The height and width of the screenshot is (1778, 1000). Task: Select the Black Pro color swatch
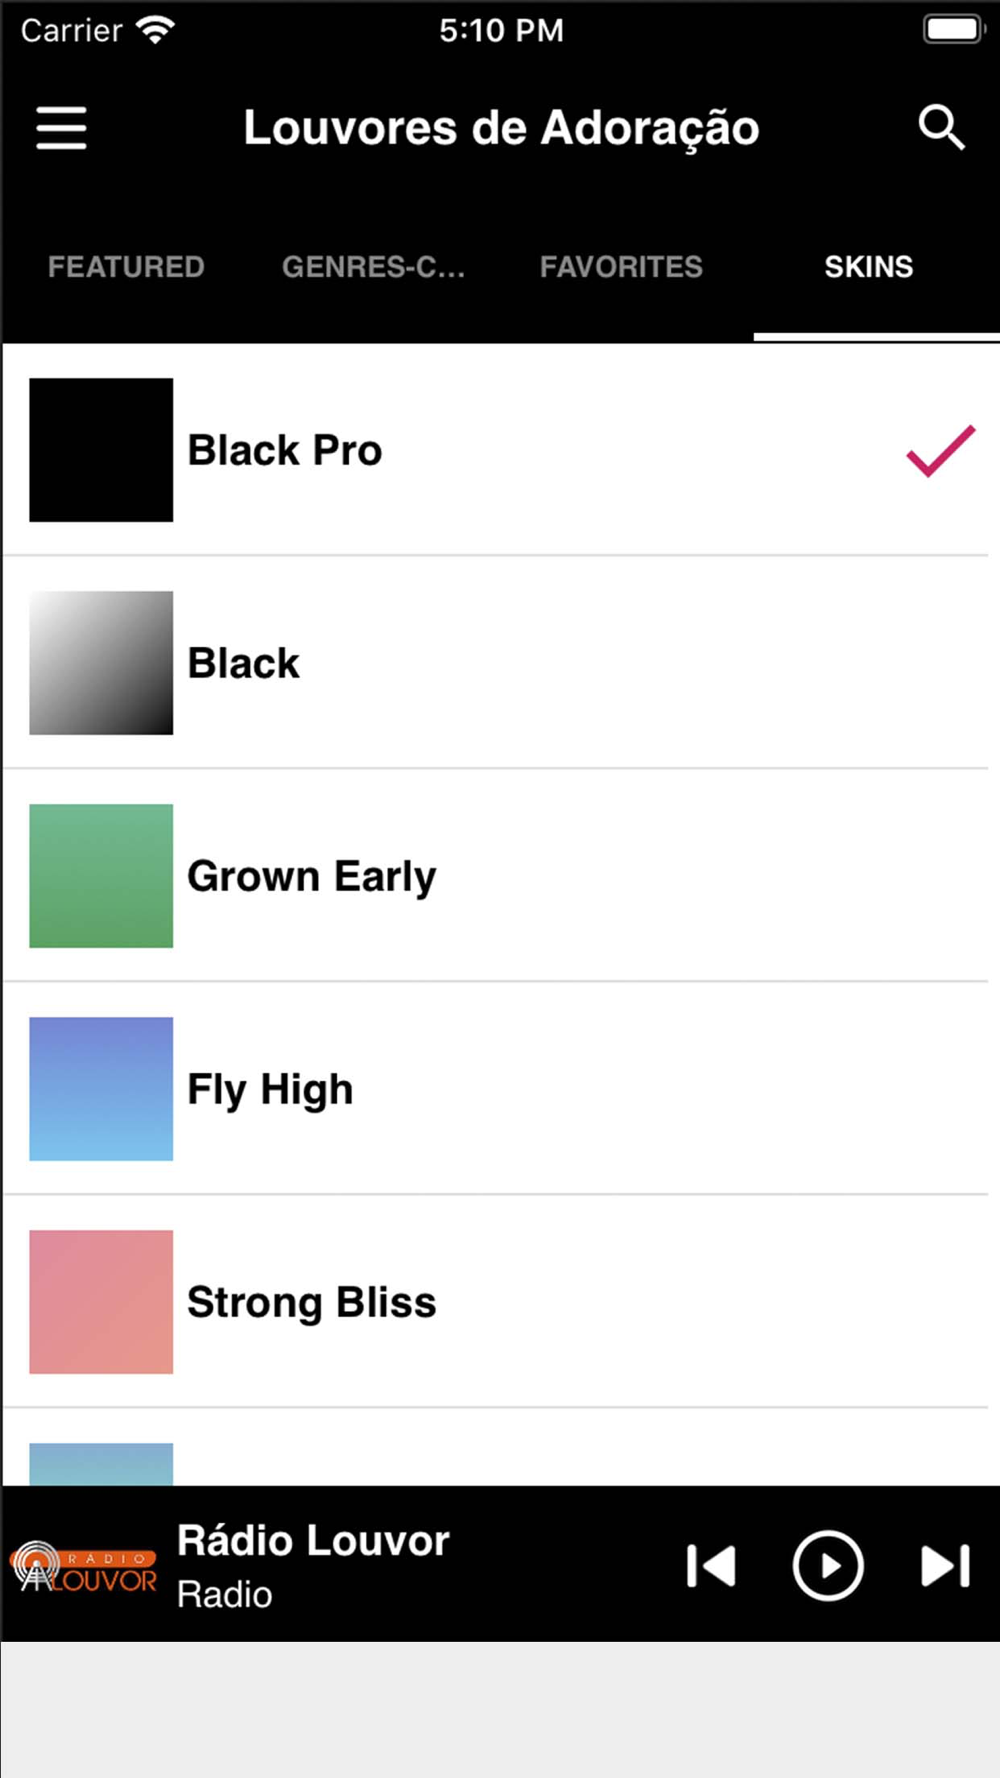(101, 450)
